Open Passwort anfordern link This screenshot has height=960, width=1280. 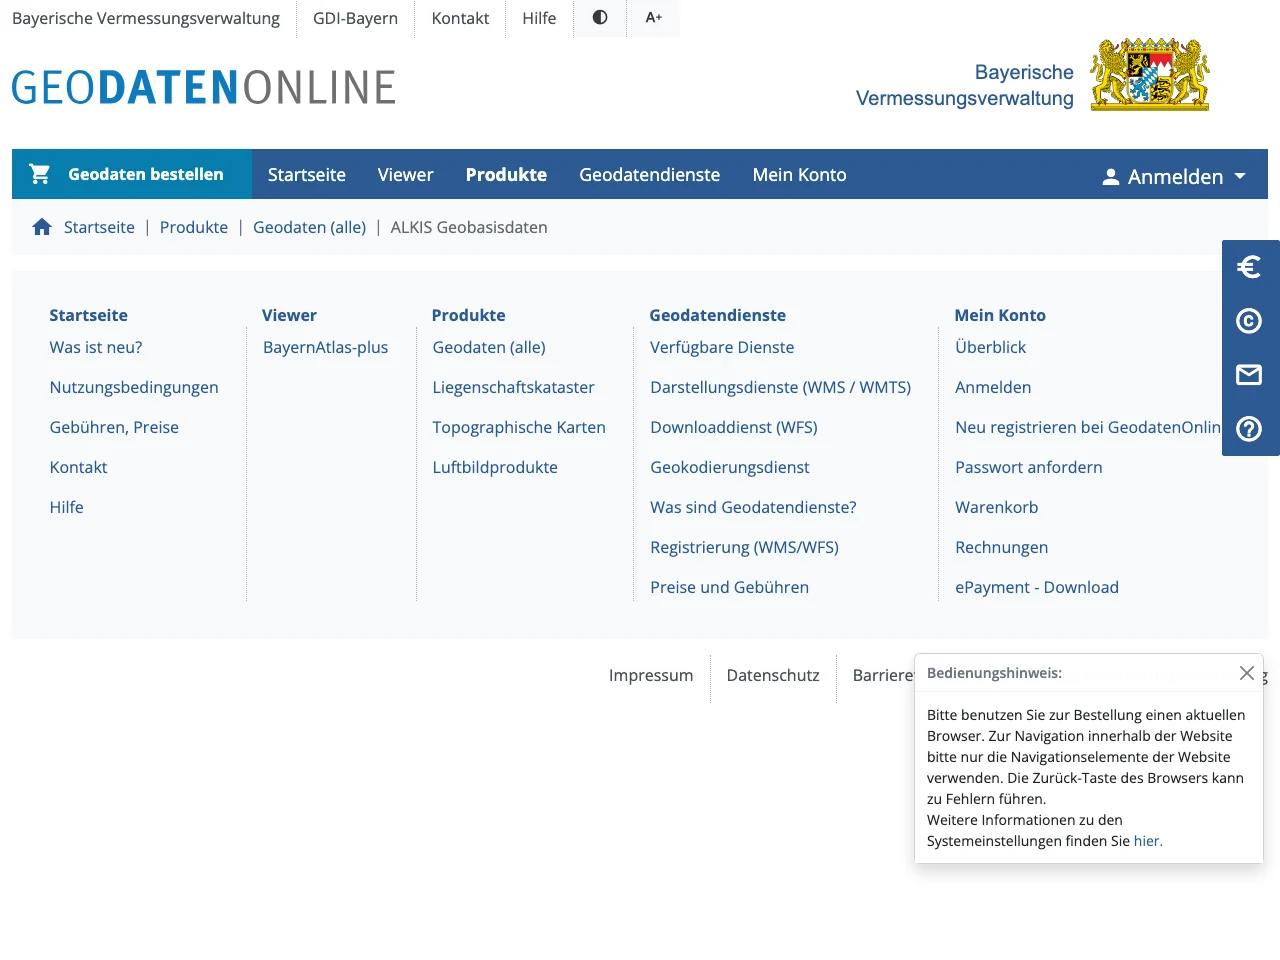1029,467
